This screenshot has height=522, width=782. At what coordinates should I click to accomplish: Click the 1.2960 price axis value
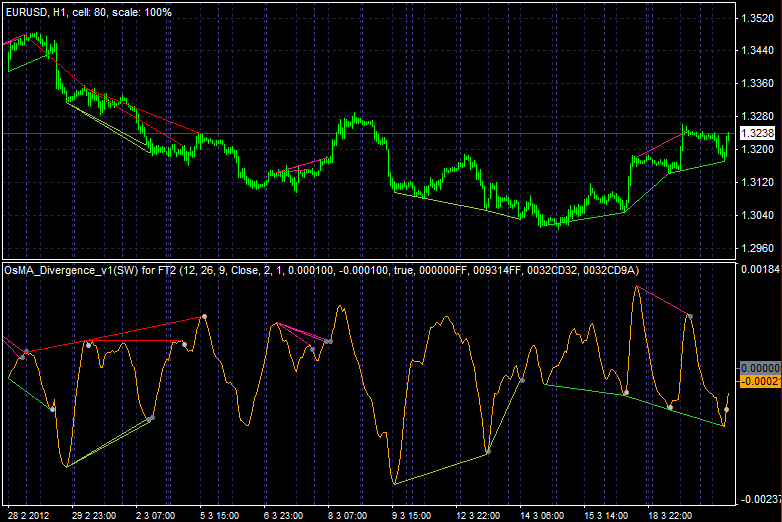[758, 248]
